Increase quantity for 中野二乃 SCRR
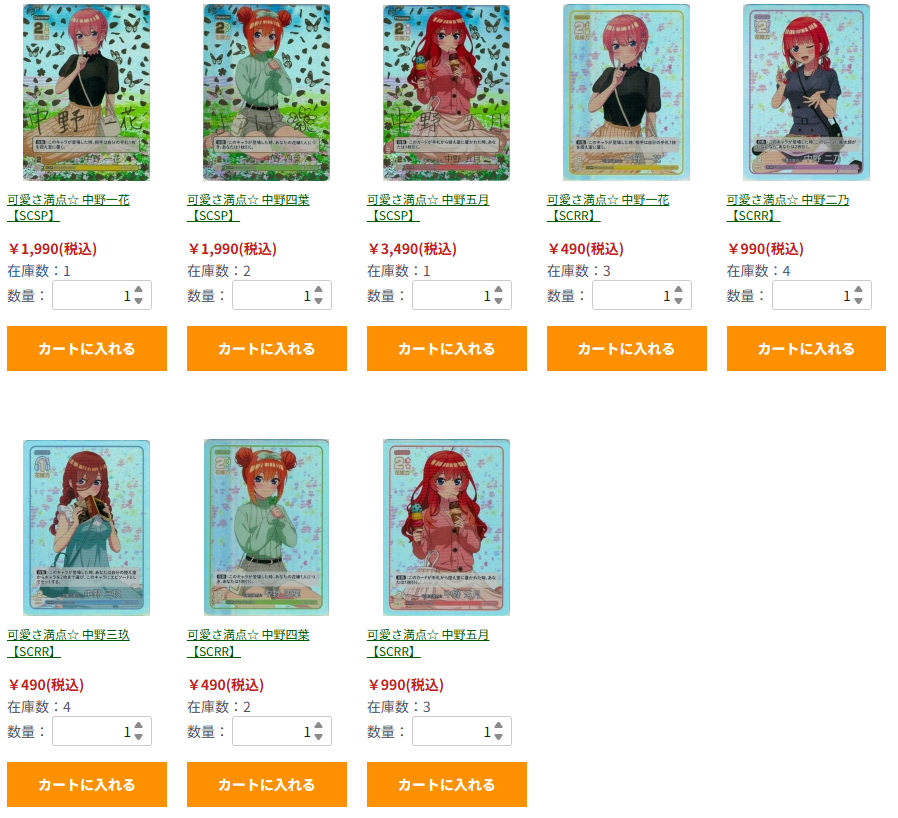The height and width of the screenshot is (818, 898). click(858, 290)
